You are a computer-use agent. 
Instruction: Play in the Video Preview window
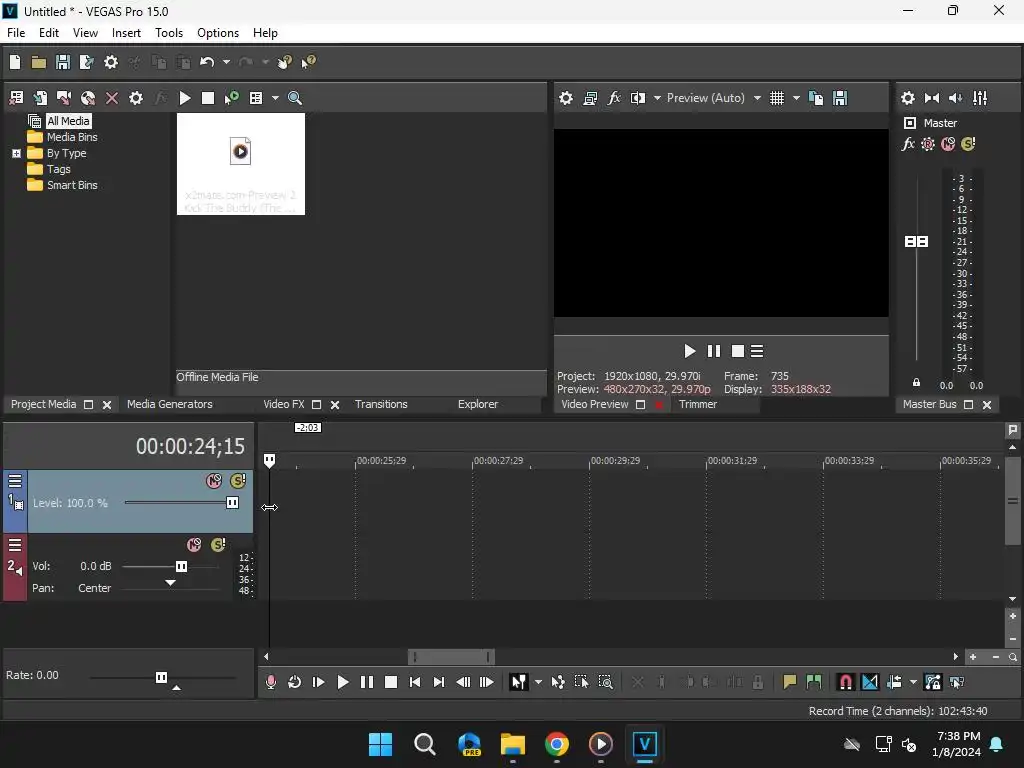pyautogui.click(x=690, y=351)
